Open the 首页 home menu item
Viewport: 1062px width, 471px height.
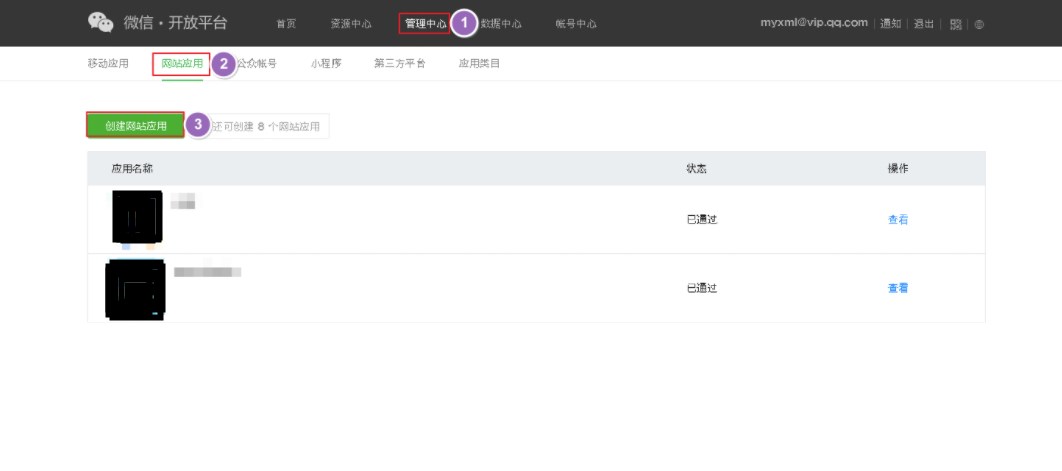(x=286, y=24)
